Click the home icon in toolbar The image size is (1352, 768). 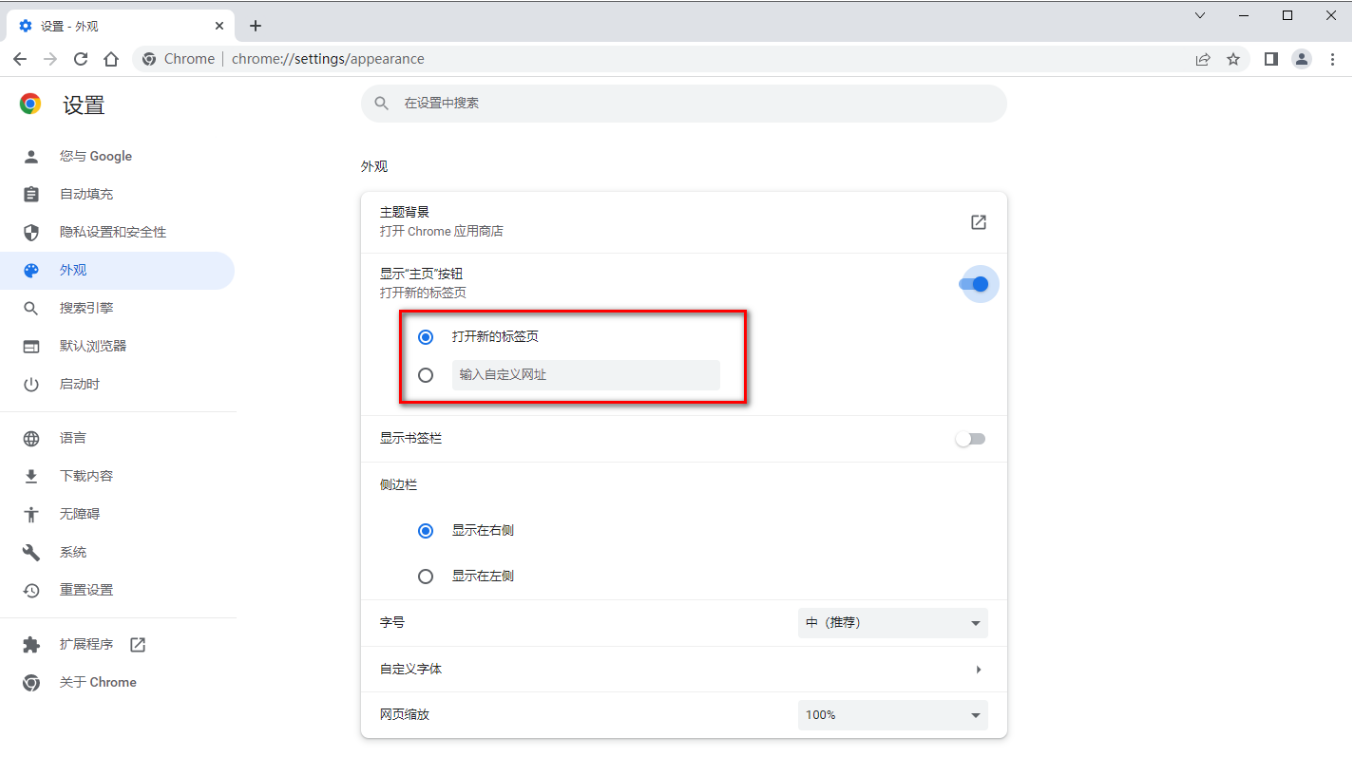tap(111, 59)
